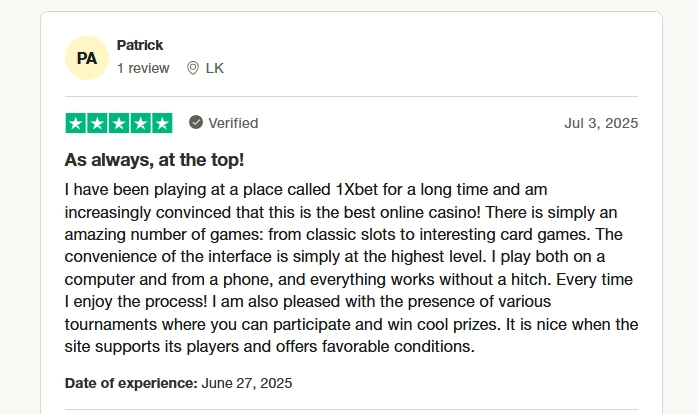This screenshot has width=697, height=414.
Task: Click the PA profile avatar circle
Action: pos(87,58)
